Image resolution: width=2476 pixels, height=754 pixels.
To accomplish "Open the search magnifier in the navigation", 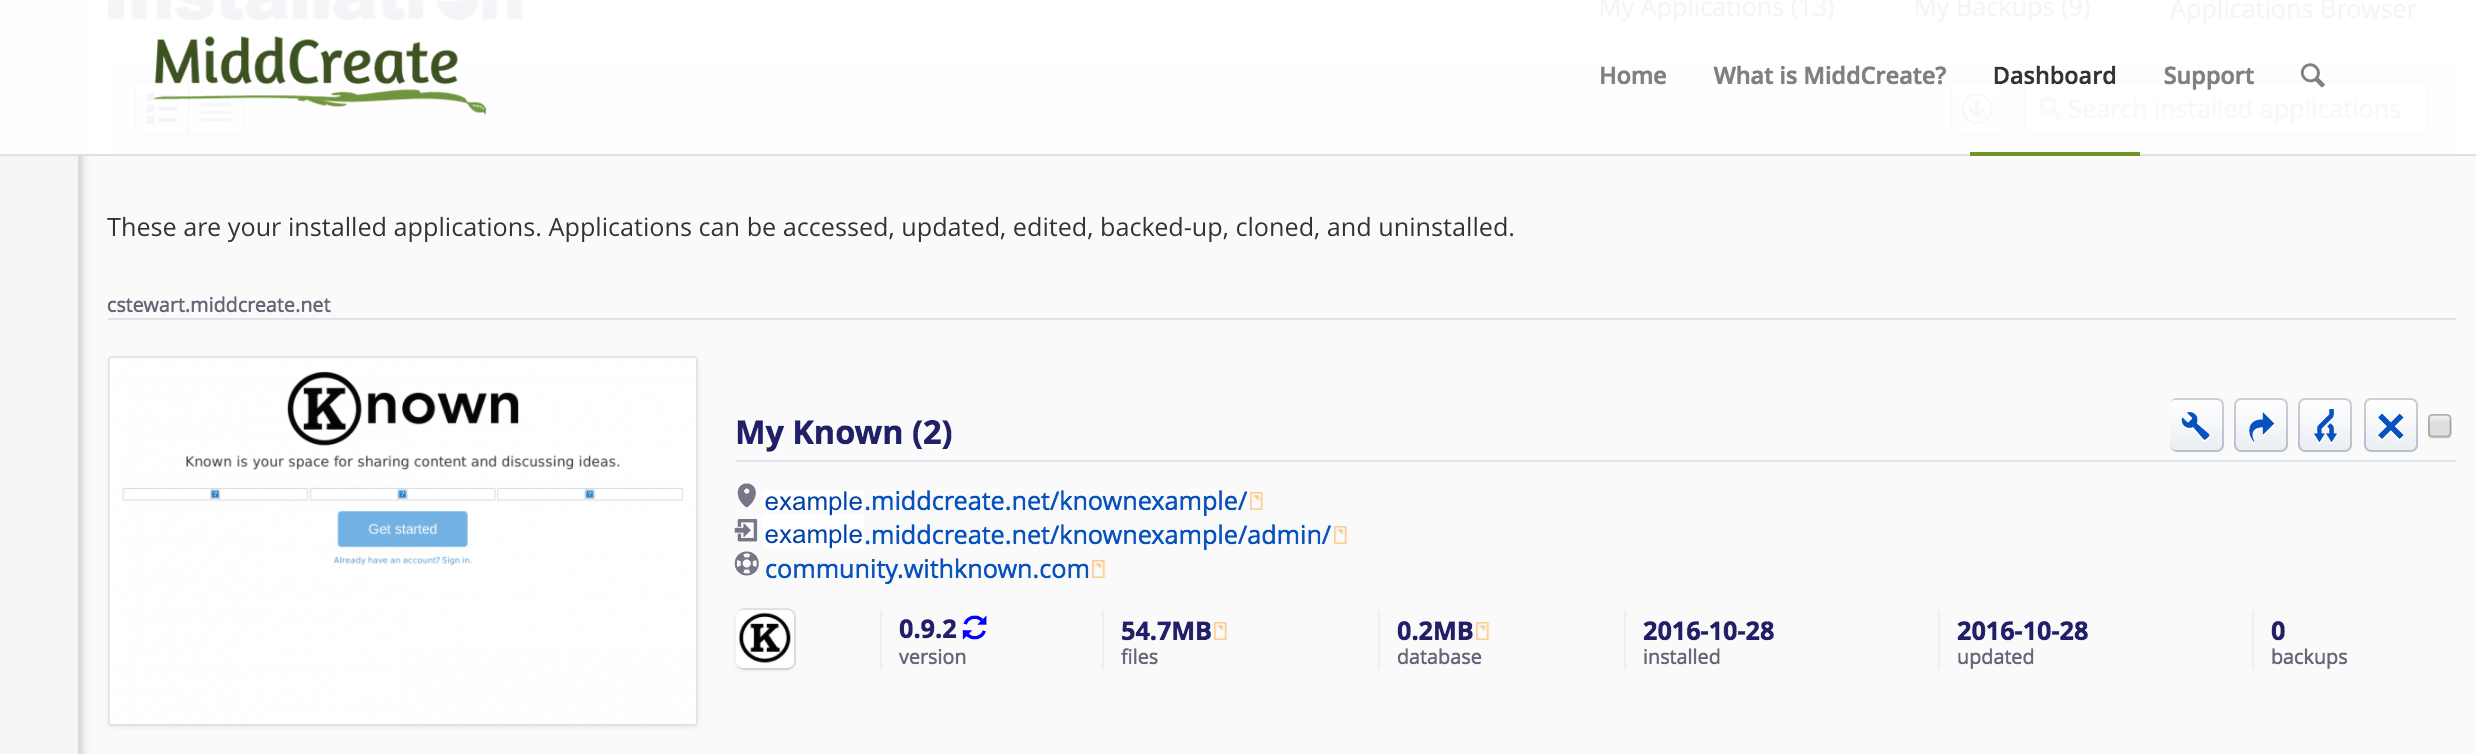I will pos(2312,76).
